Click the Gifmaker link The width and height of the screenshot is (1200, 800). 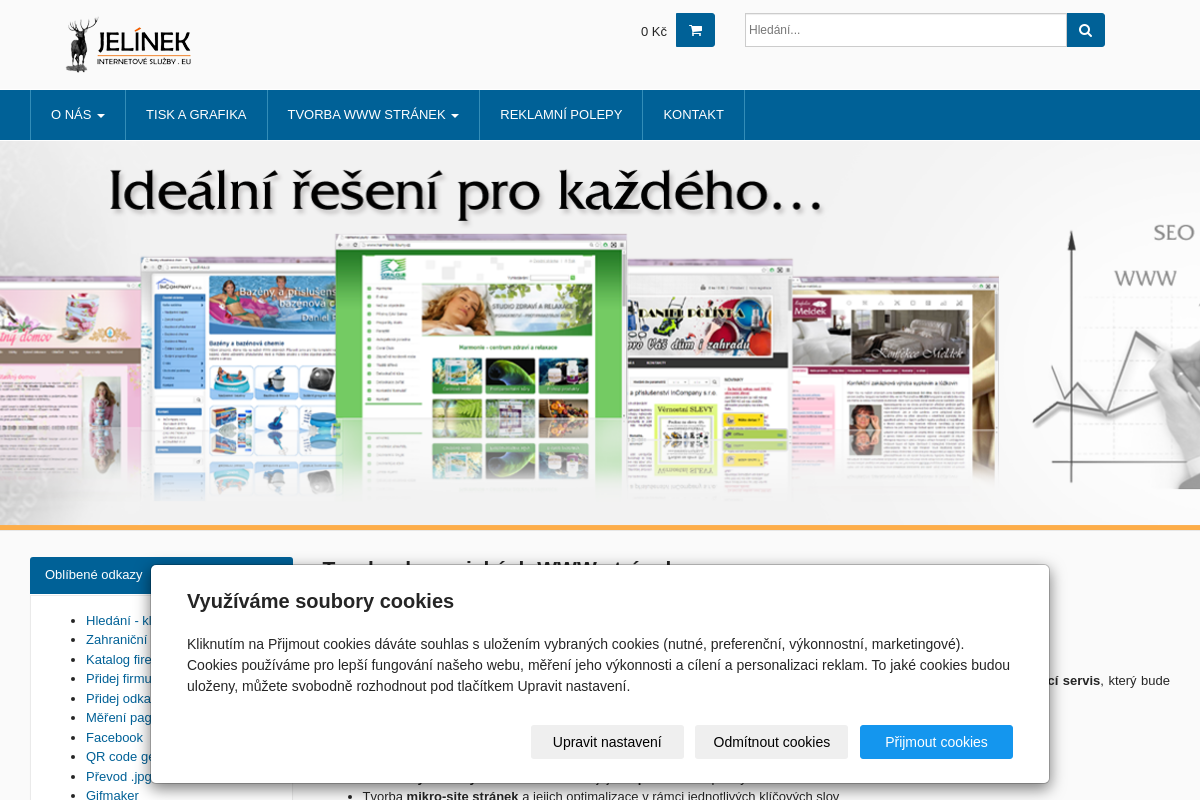click(x=112, y=794)
